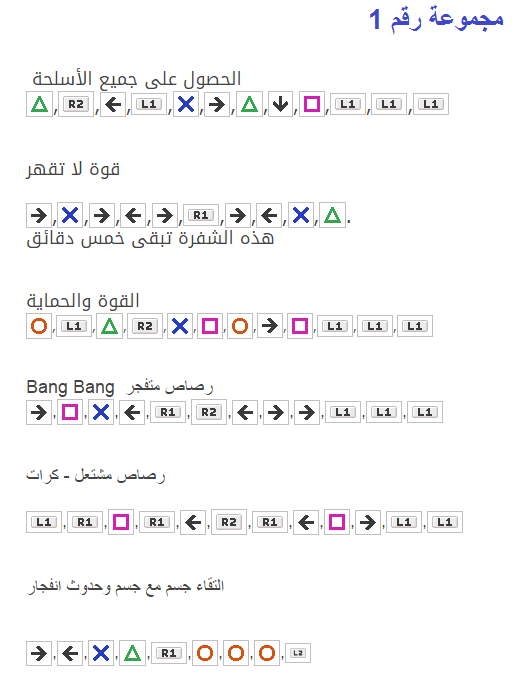
Task: Click the heading الحصول على جميع الأسلحة
Action: 137,79
